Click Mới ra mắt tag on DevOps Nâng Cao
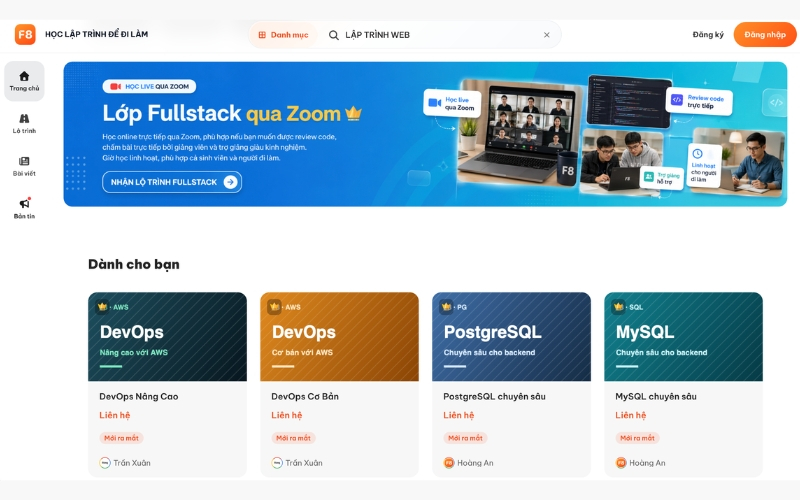 click(121, 438)
